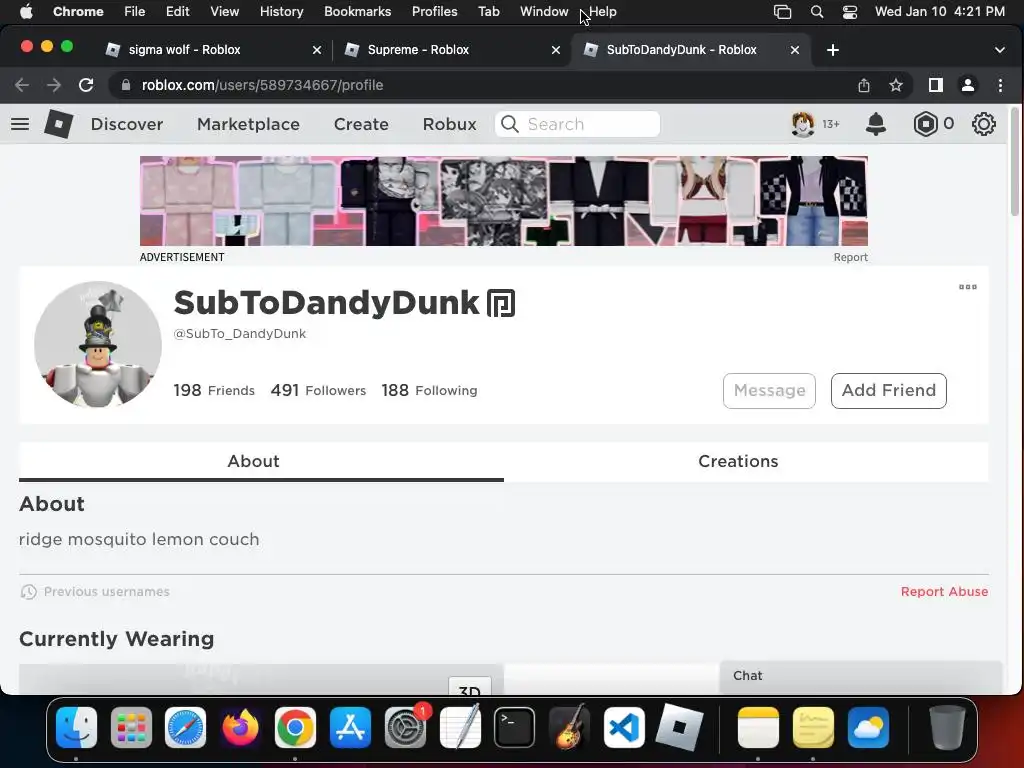View the 198 Friends list

click(x=214, y=391)
